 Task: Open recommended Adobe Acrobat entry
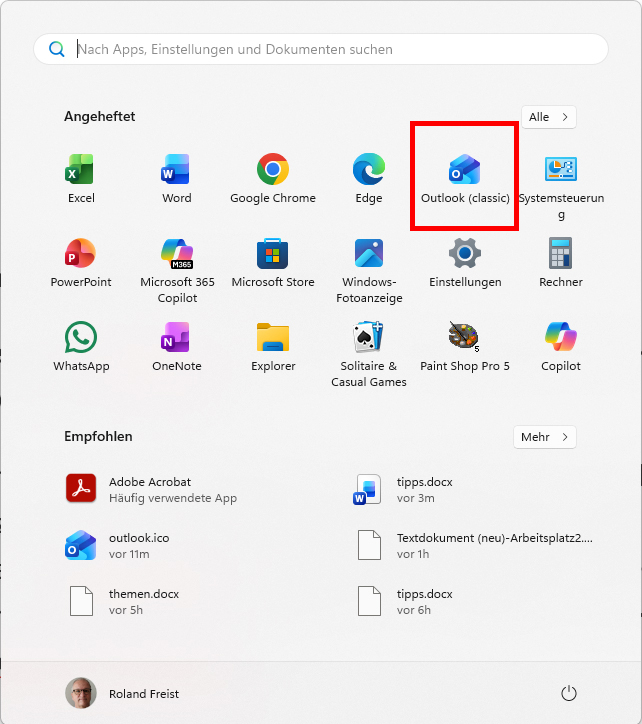150,489
